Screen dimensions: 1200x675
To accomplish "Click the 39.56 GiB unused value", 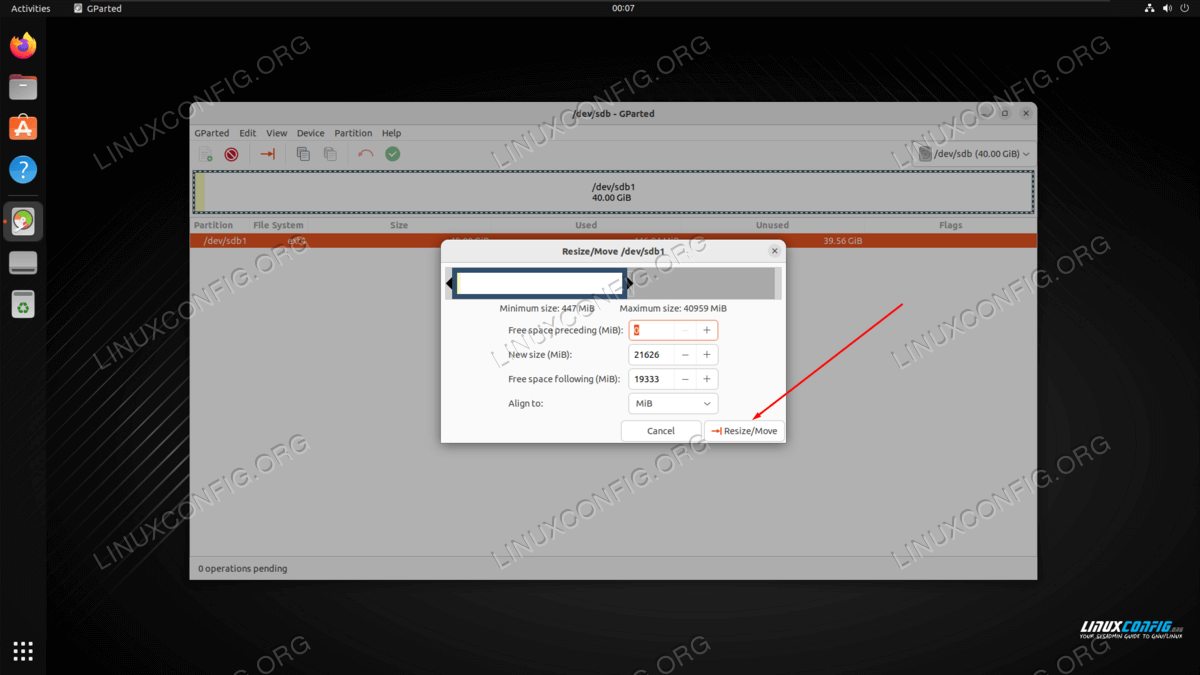I will coord(844,241).
